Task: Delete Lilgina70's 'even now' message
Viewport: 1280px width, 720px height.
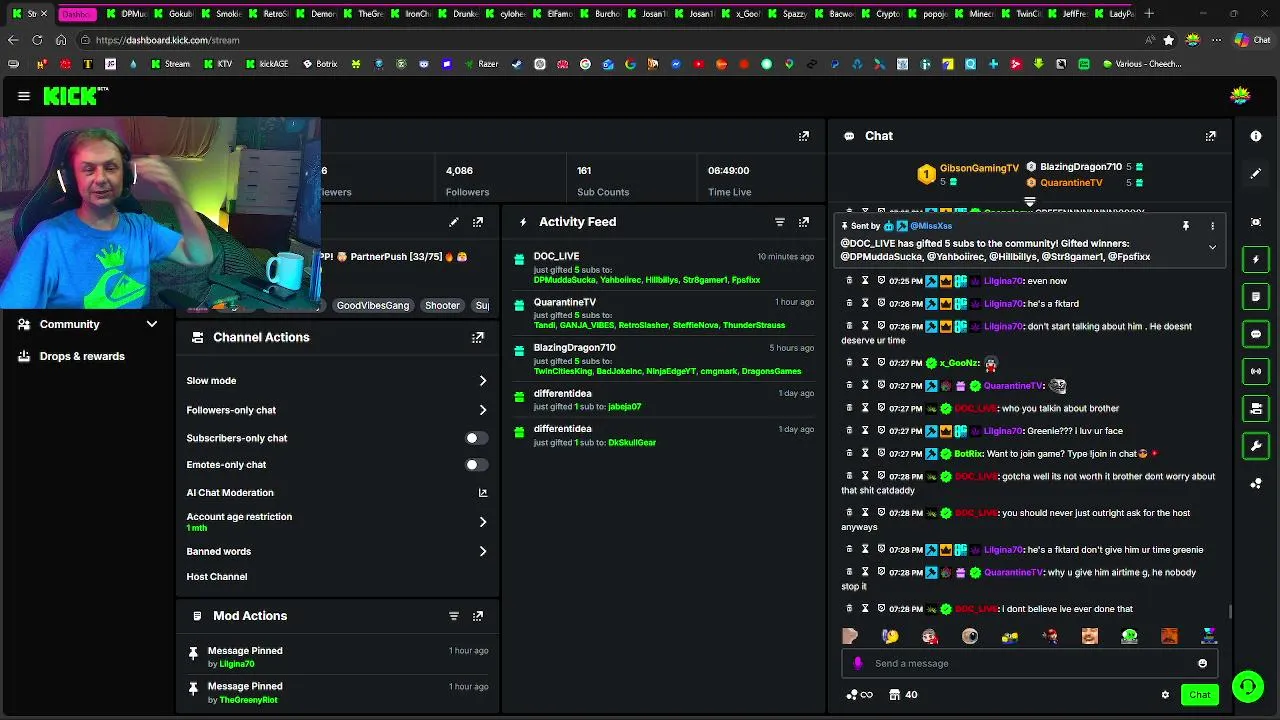Action: 849,281
